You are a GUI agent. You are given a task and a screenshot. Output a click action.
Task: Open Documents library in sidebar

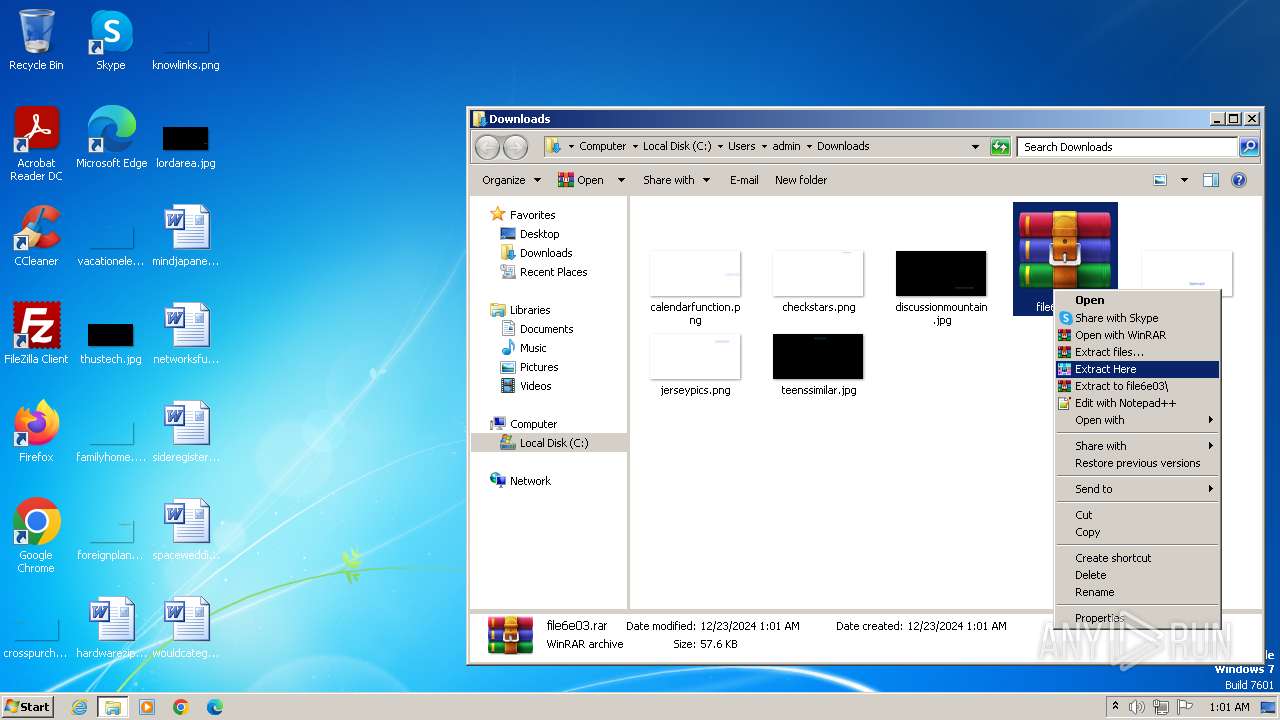click(546, 329)
